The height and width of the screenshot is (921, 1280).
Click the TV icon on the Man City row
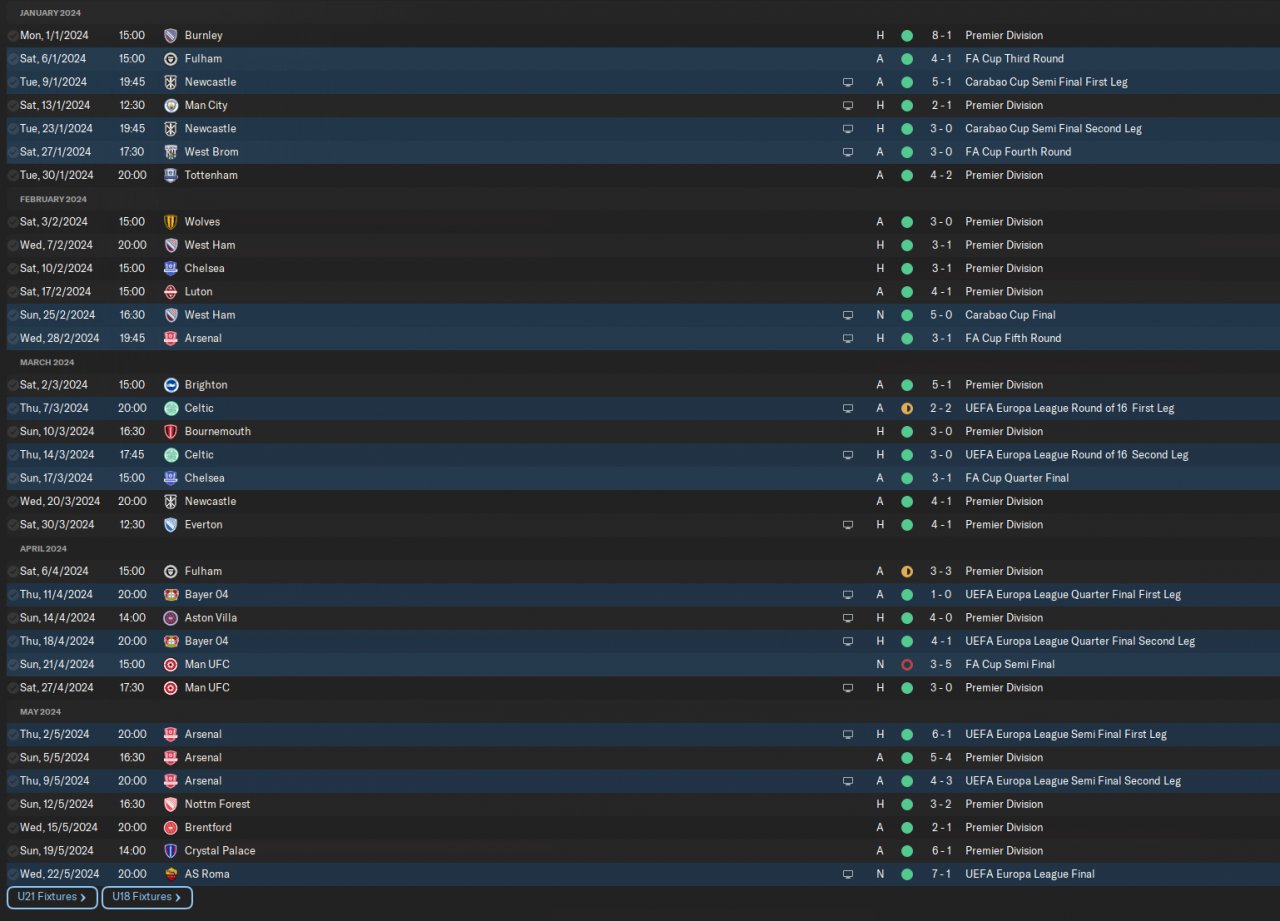pyautogui.click(x=848, y=105)
